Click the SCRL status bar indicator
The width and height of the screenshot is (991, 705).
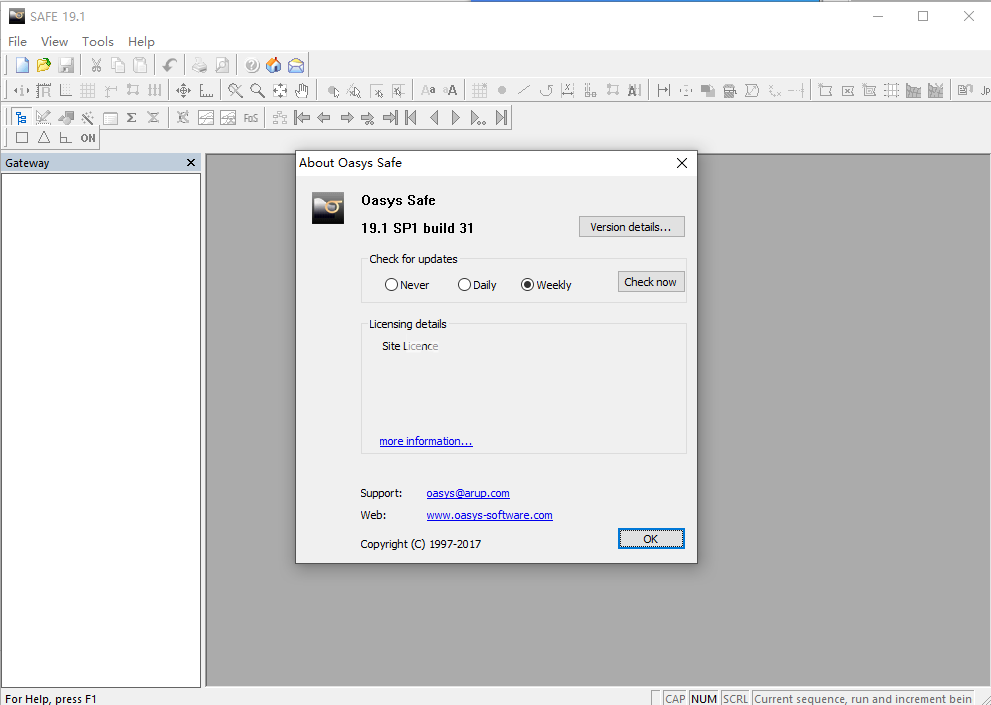(x=735, y=699)
